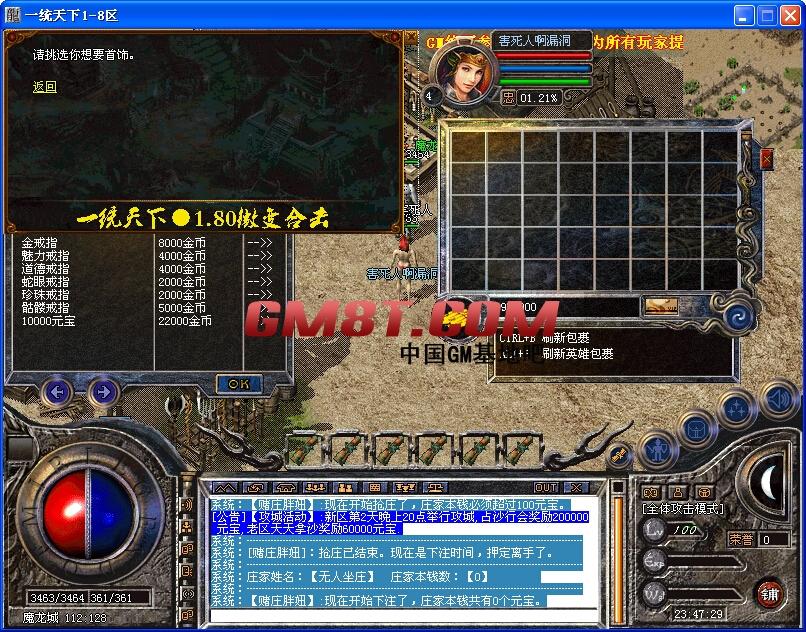Screen dimensions: 806x632
Task: Click the 忠 loyalty 01.21% indicator
Action: tap(530, 97)
